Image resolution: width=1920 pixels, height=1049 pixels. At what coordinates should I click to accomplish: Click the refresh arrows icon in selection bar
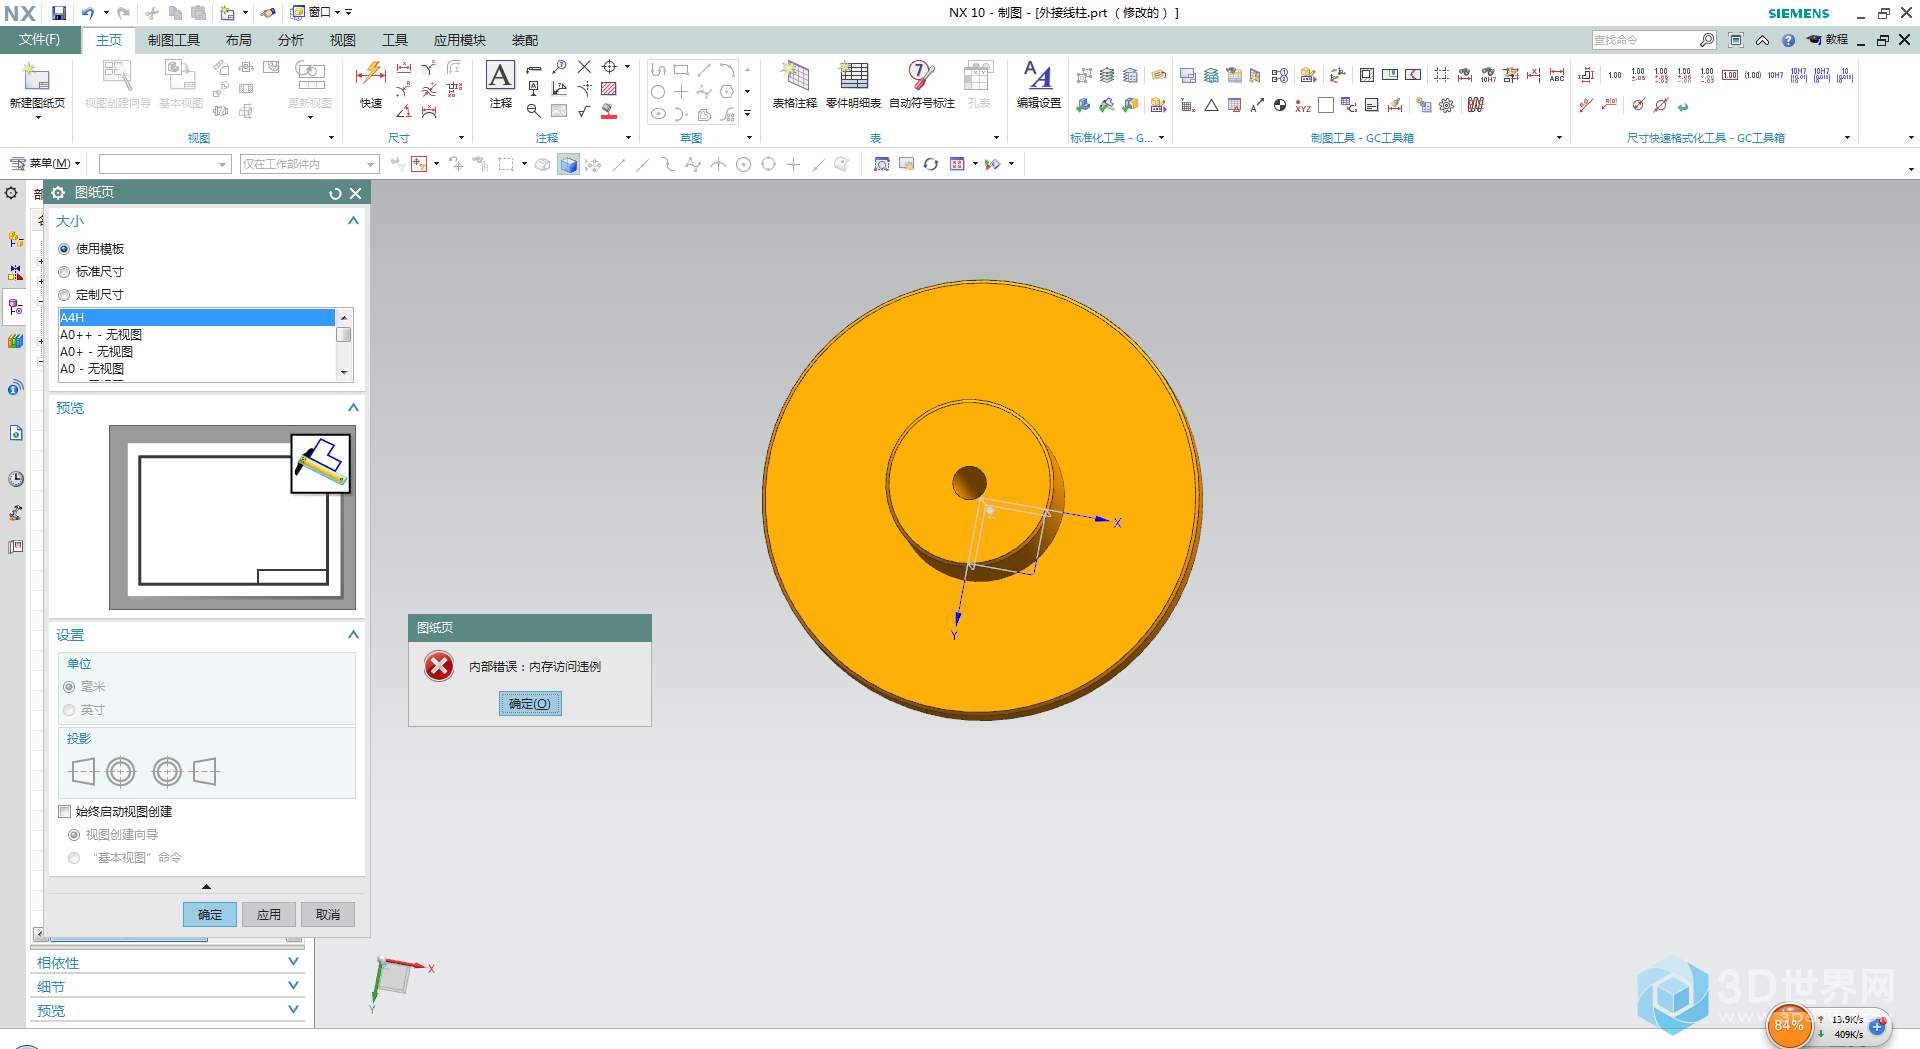click(931, 164)
